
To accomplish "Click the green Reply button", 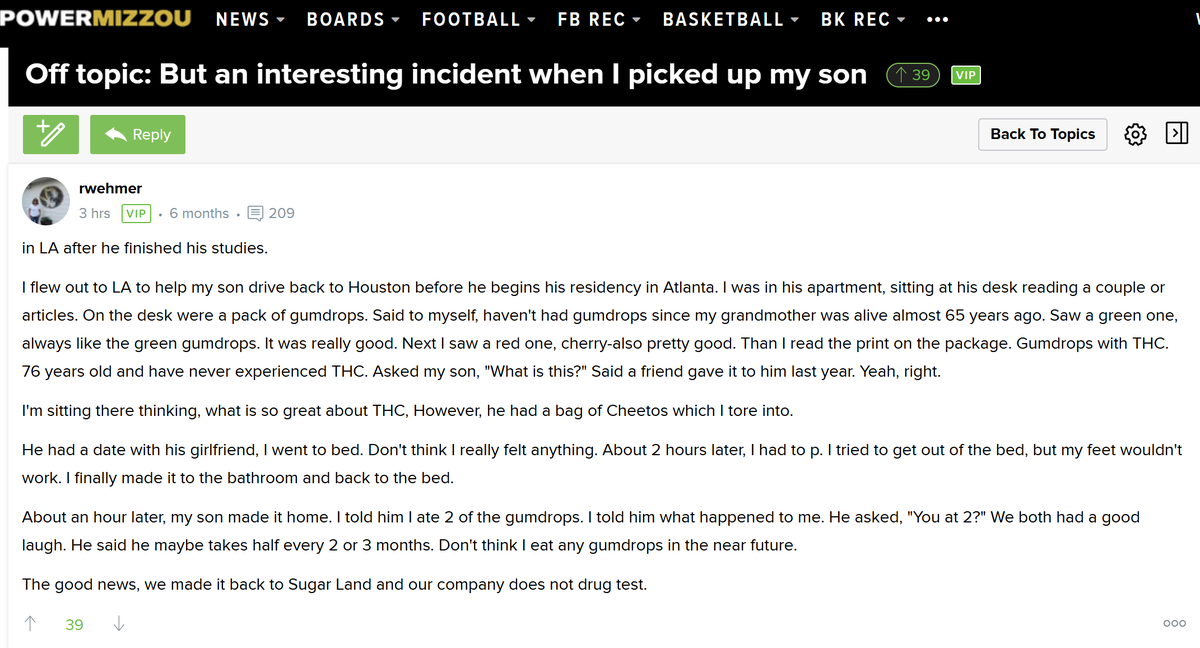I will pyautogui.click(x=137, y=134).
